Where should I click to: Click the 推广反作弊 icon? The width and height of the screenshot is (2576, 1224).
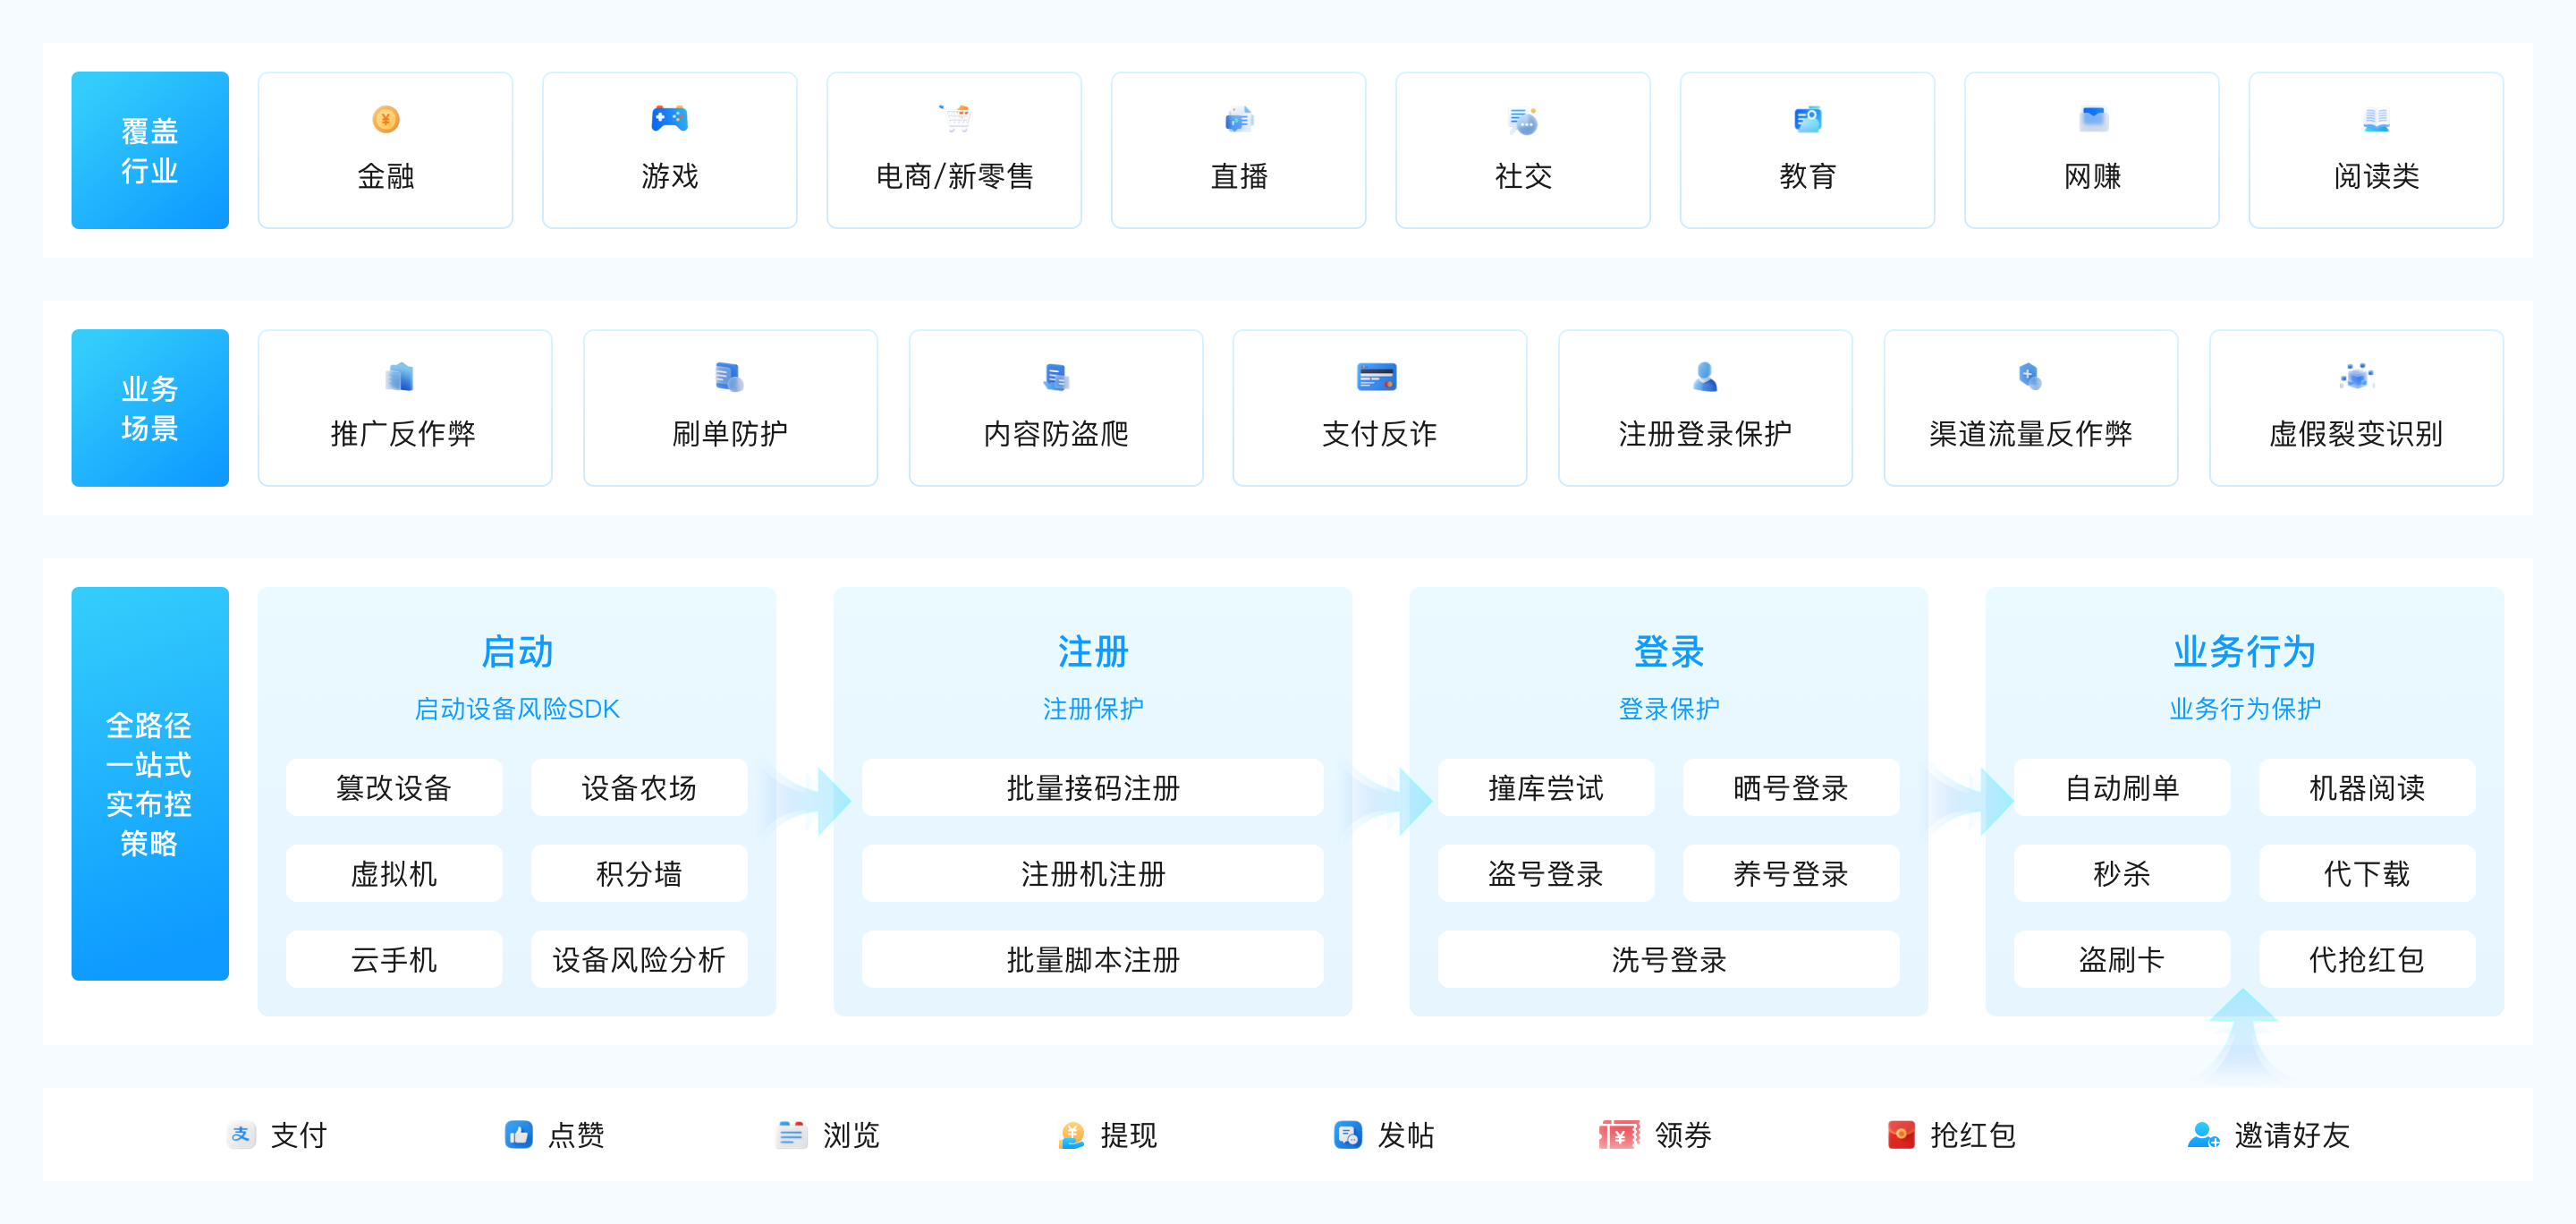pos(400,377)
